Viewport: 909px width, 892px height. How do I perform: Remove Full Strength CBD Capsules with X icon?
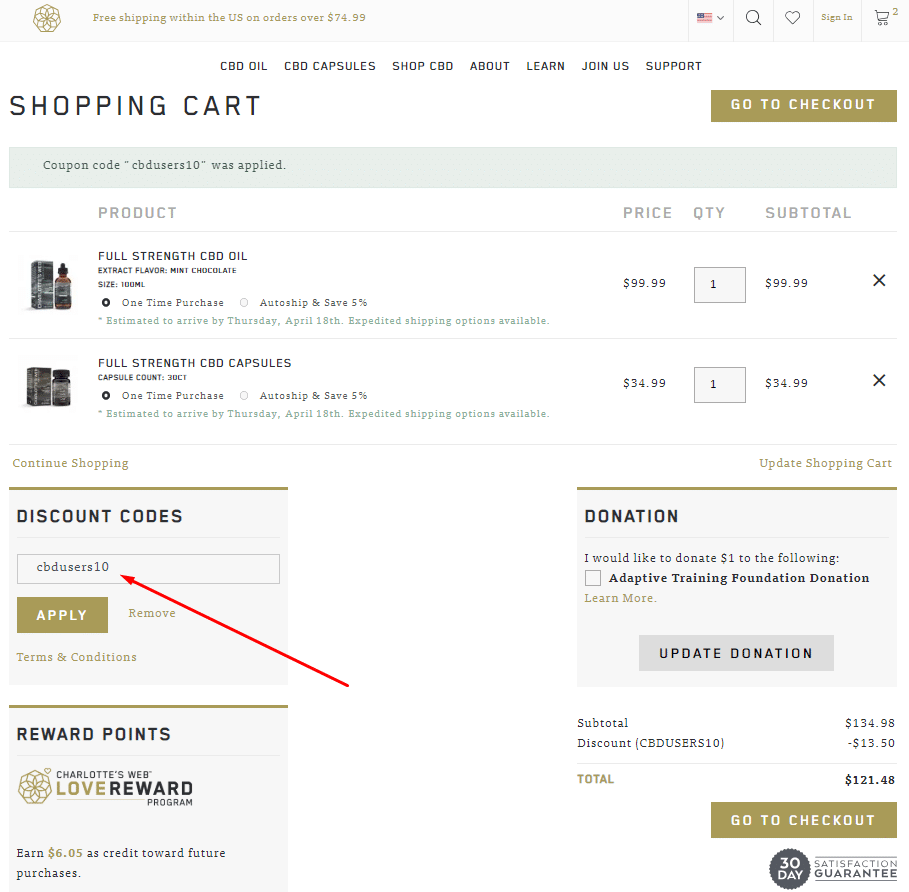pos(879,380)
